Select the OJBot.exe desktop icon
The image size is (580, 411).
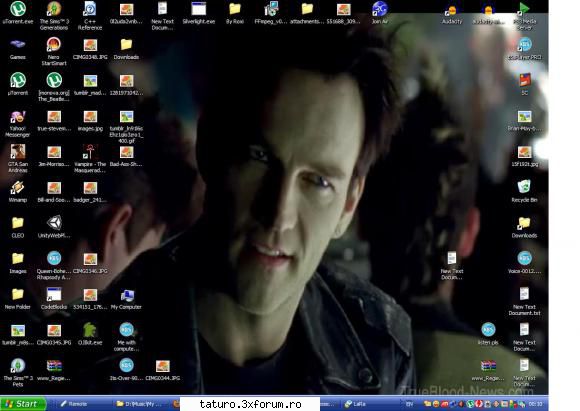pos(90,334)
